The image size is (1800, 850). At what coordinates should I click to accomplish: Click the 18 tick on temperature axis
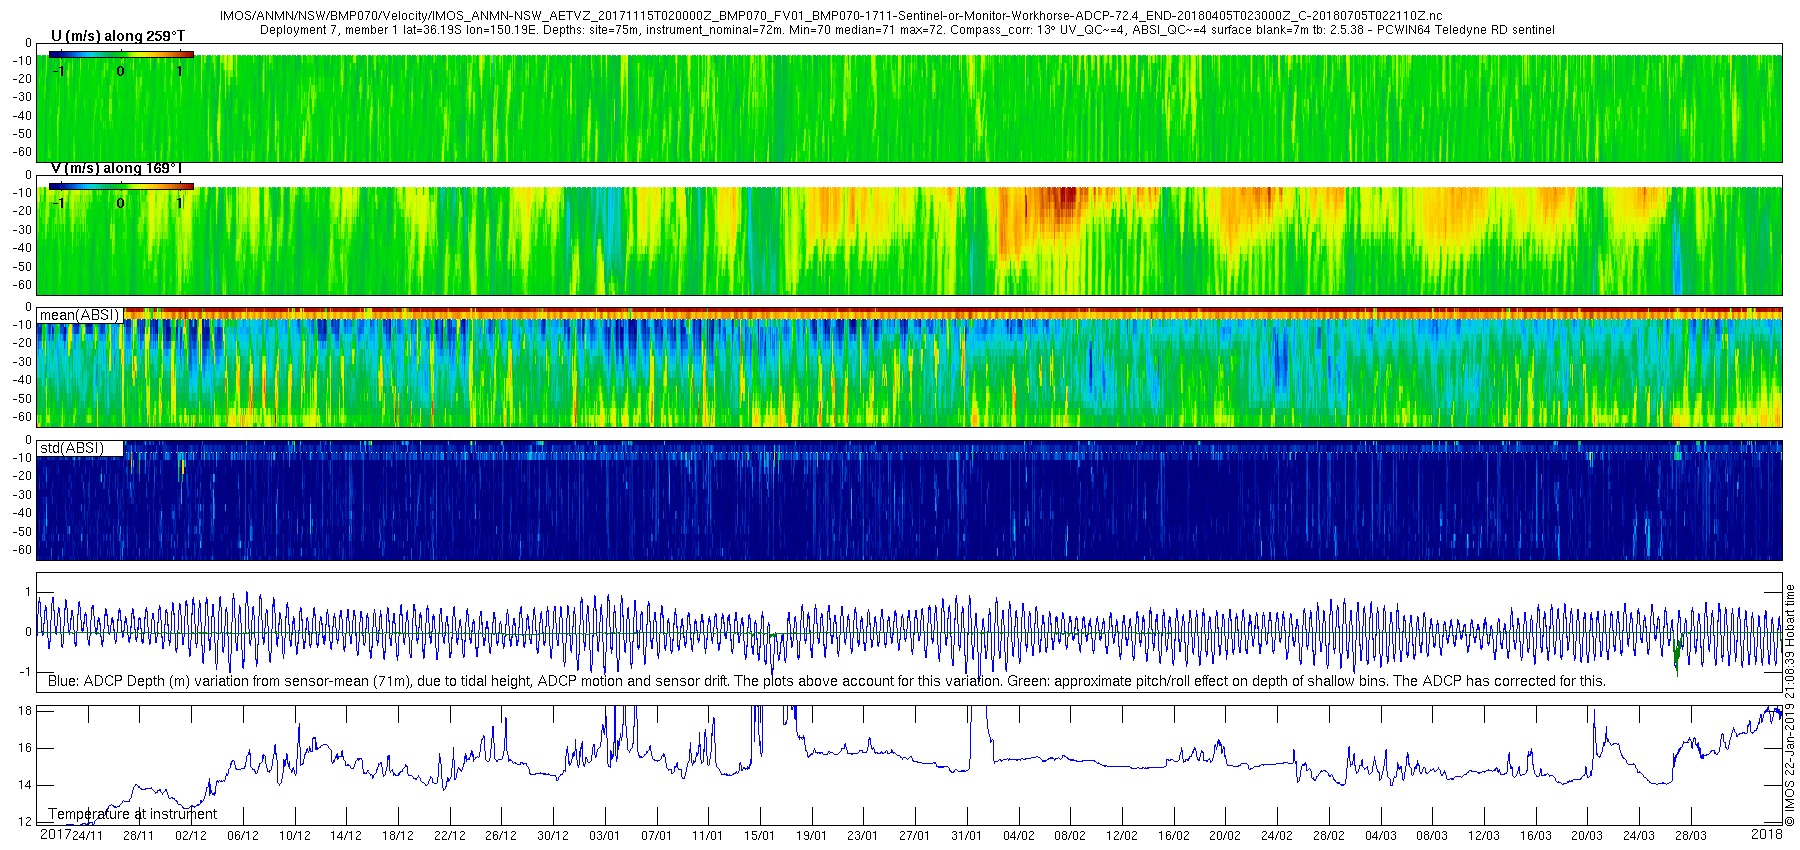click(x=26, y=711)
